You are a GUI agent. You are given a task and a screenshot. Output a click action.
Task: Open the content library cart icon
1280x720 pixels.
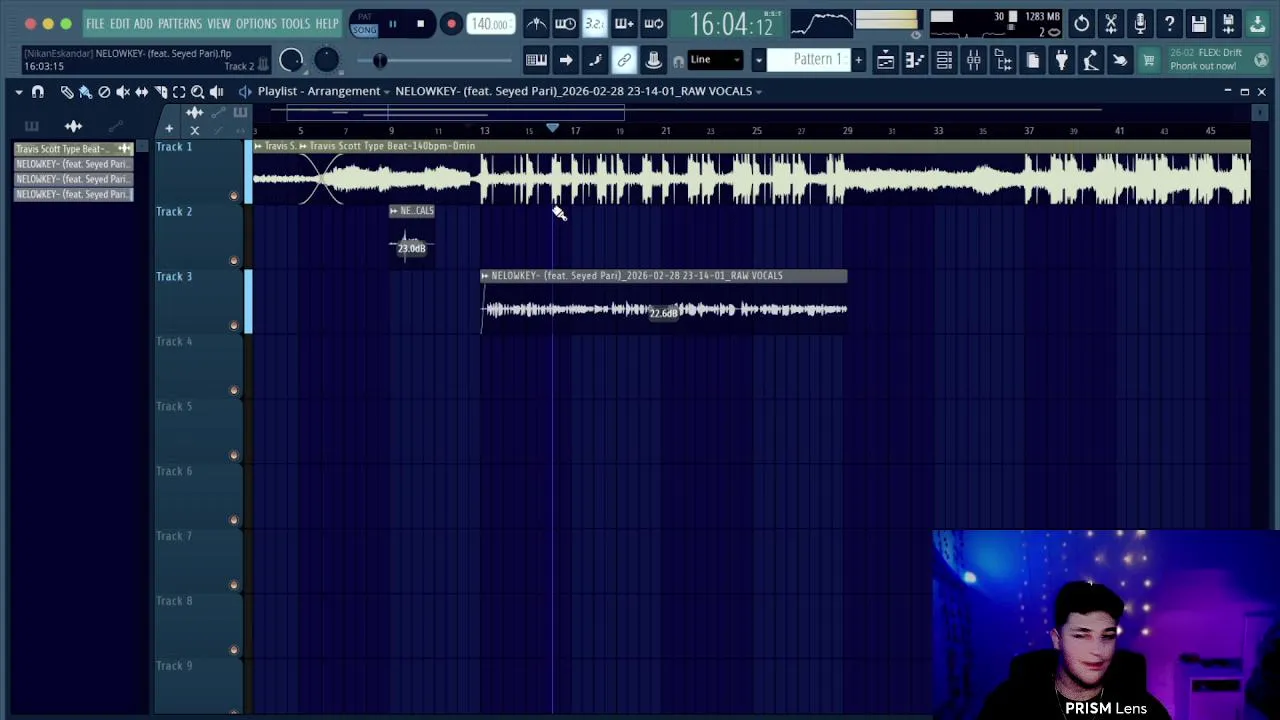[x=1149, y=61]
